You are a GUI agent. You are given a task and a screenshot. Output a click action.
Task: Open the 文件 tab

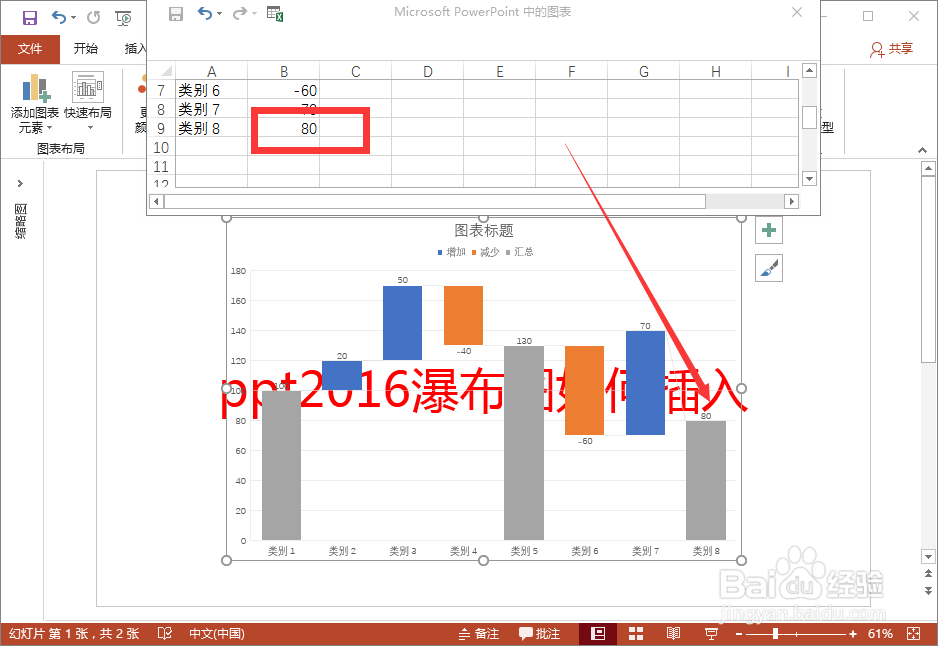30,49
